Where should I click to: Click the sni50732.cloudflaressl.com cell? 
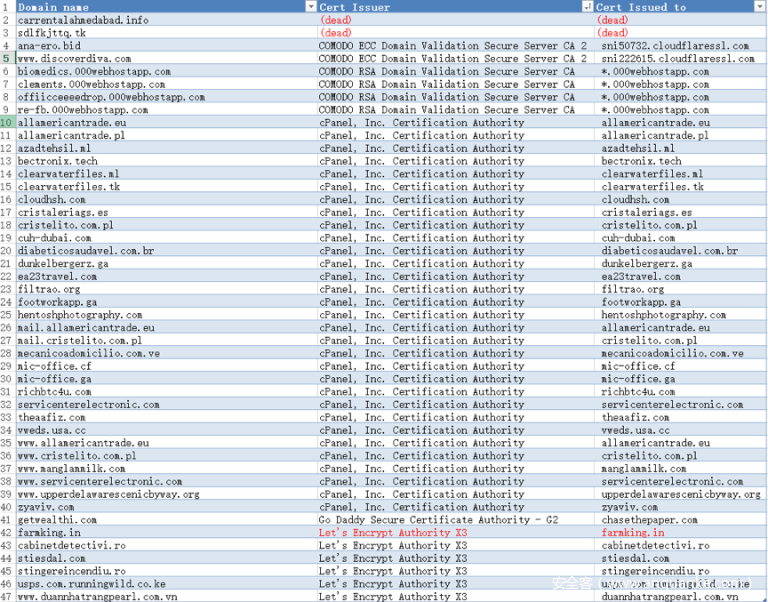point(675,46)
